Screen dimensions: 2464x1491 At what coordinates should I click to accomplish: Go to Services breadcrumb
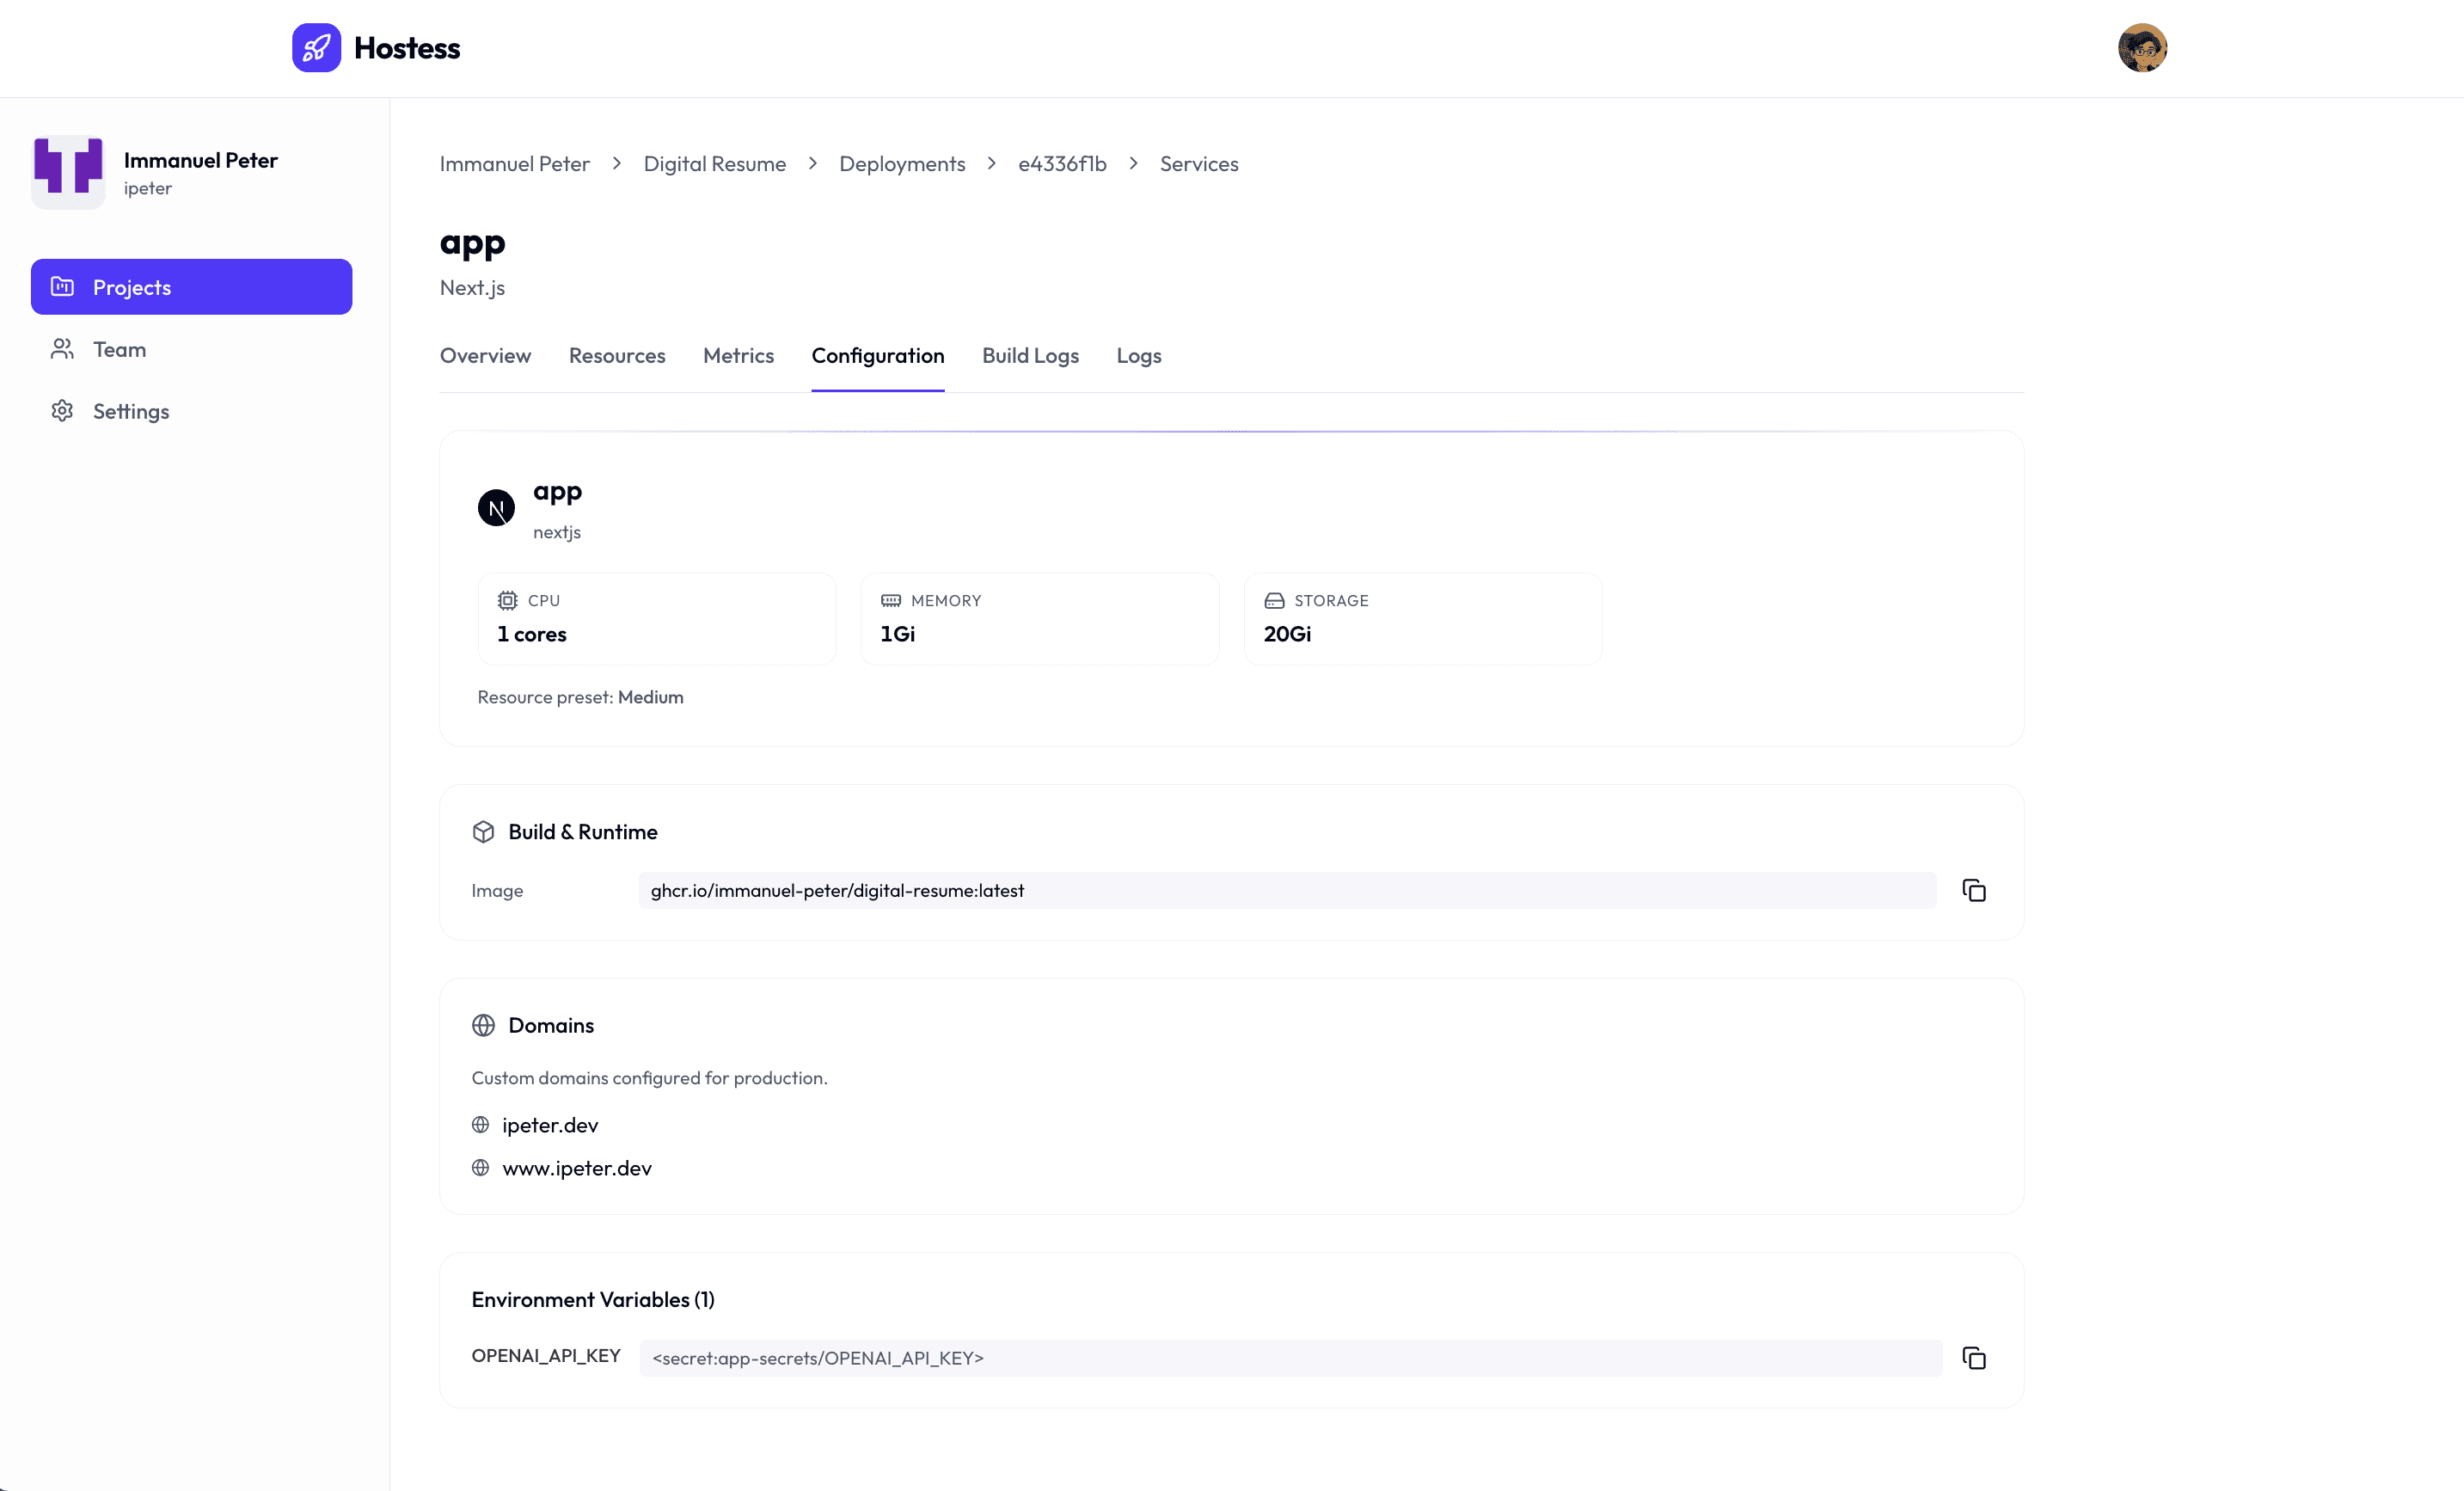[x=1199, y=164]
